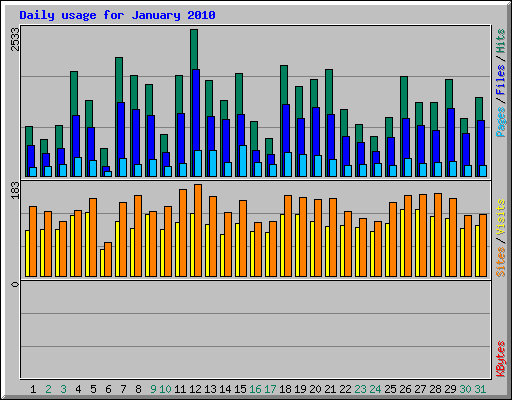Click the 183 axis label

(x=16, y=191)
